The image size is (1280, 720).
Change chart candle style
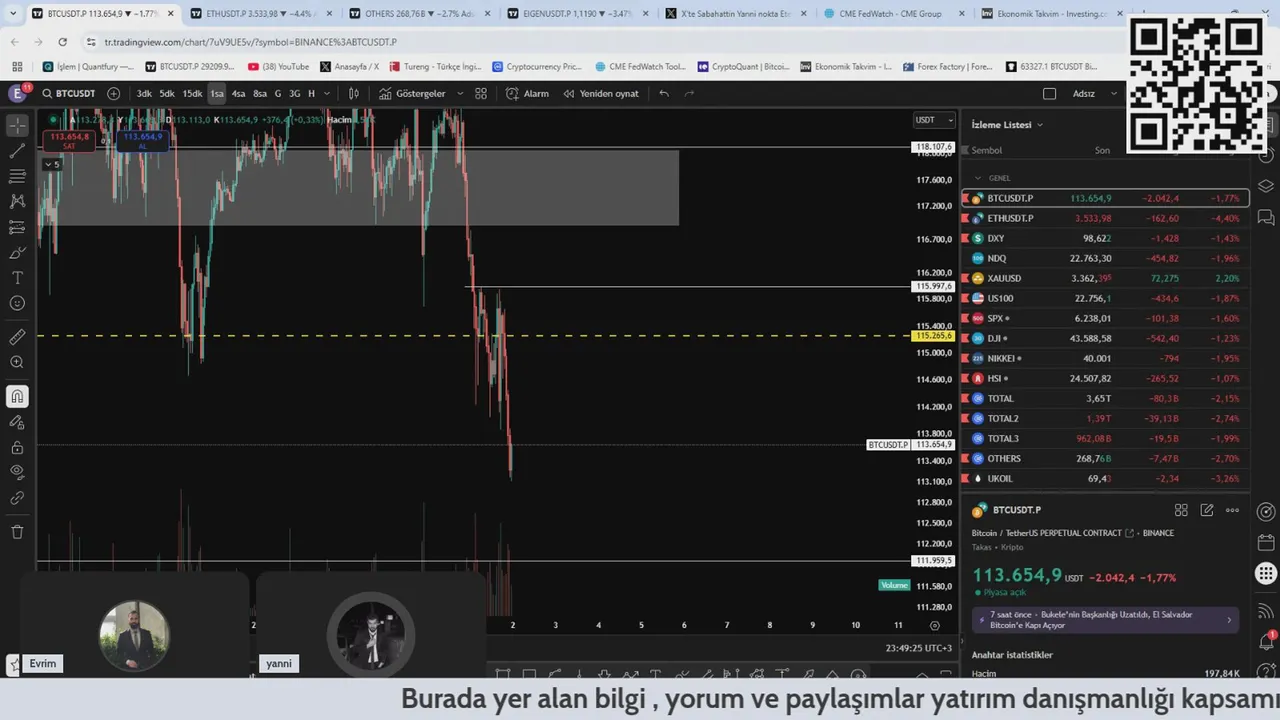353,93
